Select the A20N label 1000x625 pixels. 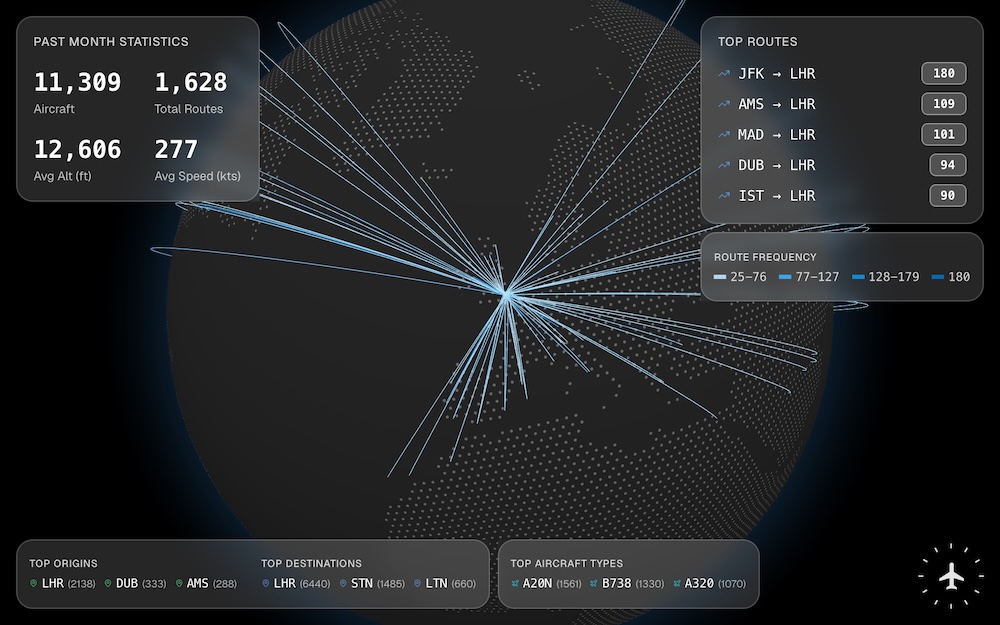[x=538, y=584]
